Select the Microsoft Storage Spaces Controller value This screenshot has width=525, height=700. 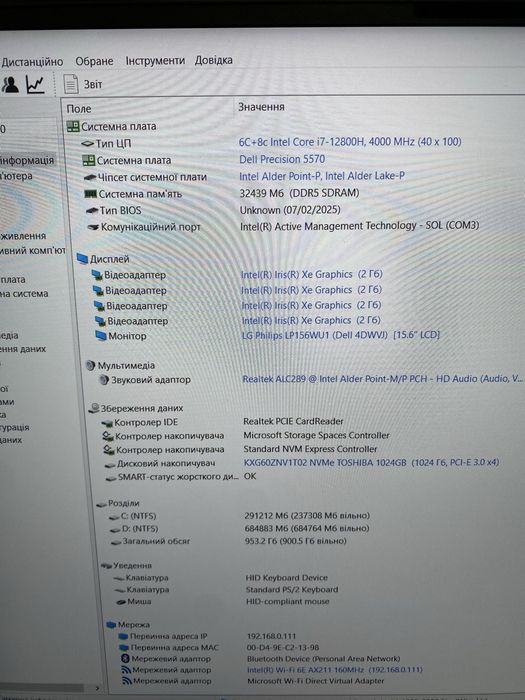tap(317, 435)
